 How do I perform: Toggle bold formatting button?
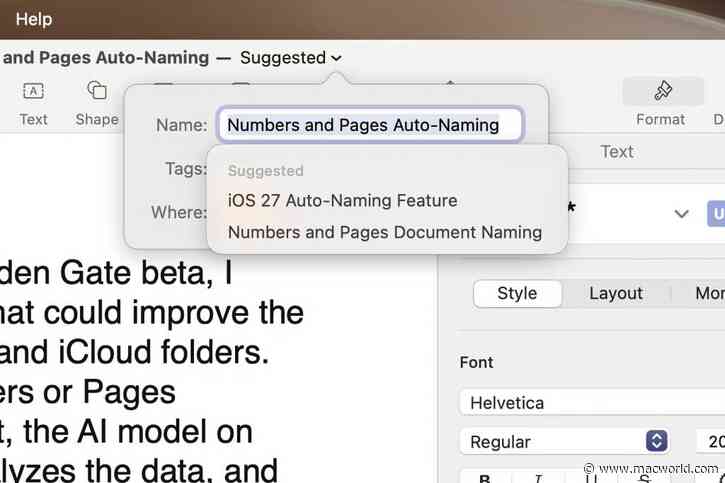coord(484,477)
